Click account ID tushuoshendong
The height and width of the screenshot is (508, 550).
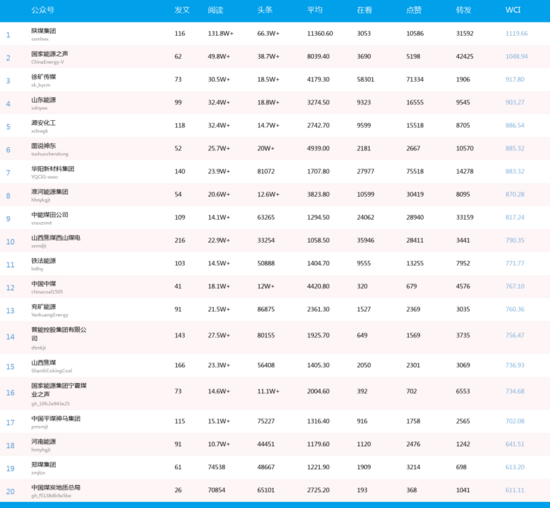coord(50,154)
